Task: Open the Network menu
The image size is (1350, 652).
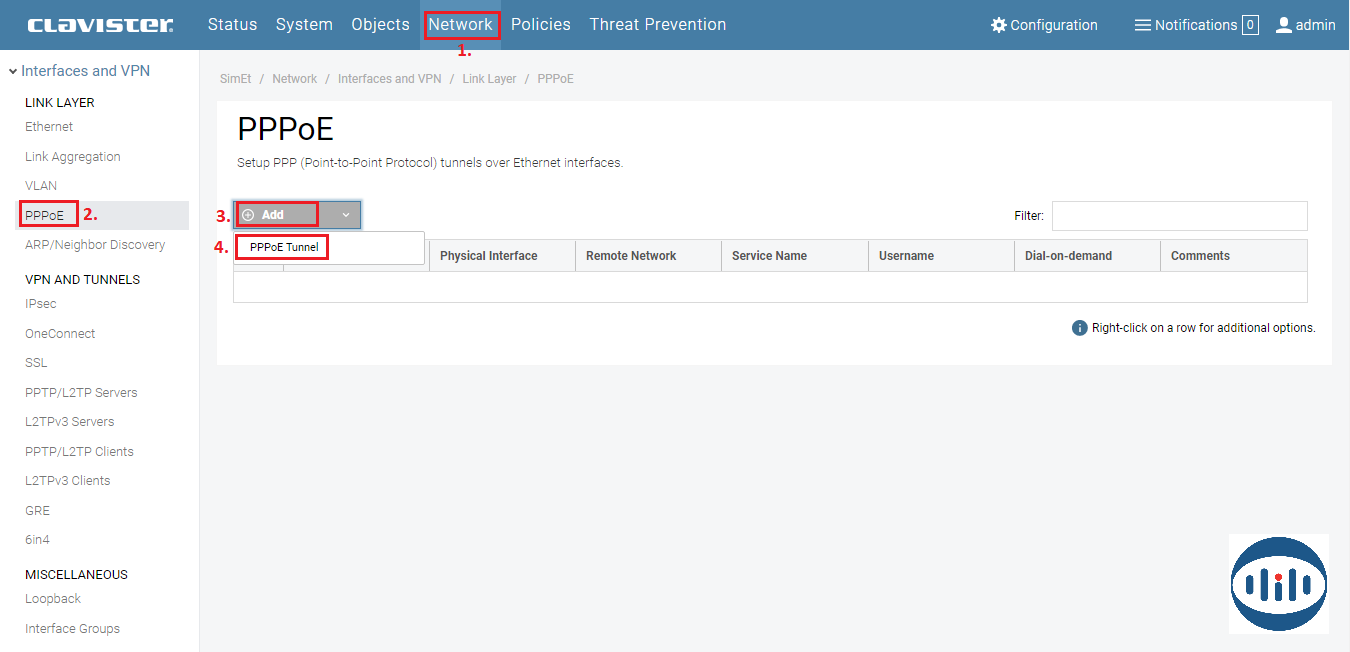Action: point(460,24)
